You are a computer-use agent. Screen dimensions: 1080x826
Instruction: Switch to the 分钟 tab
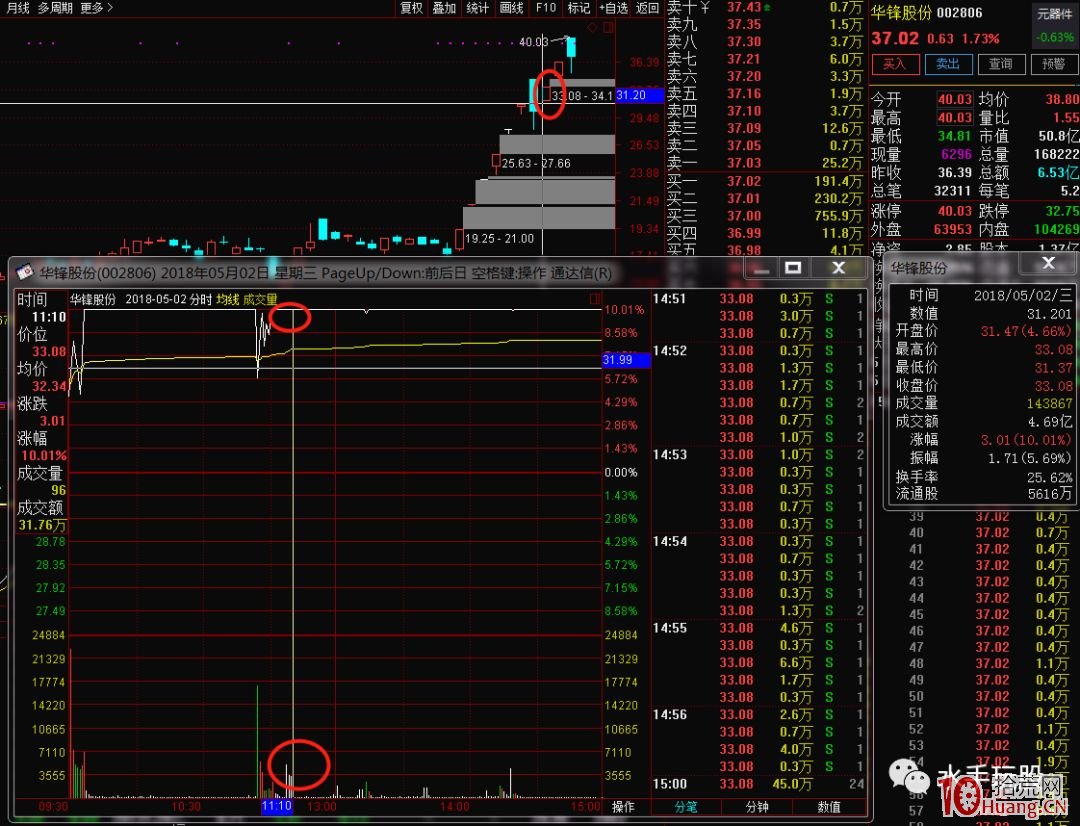[757, 807]
